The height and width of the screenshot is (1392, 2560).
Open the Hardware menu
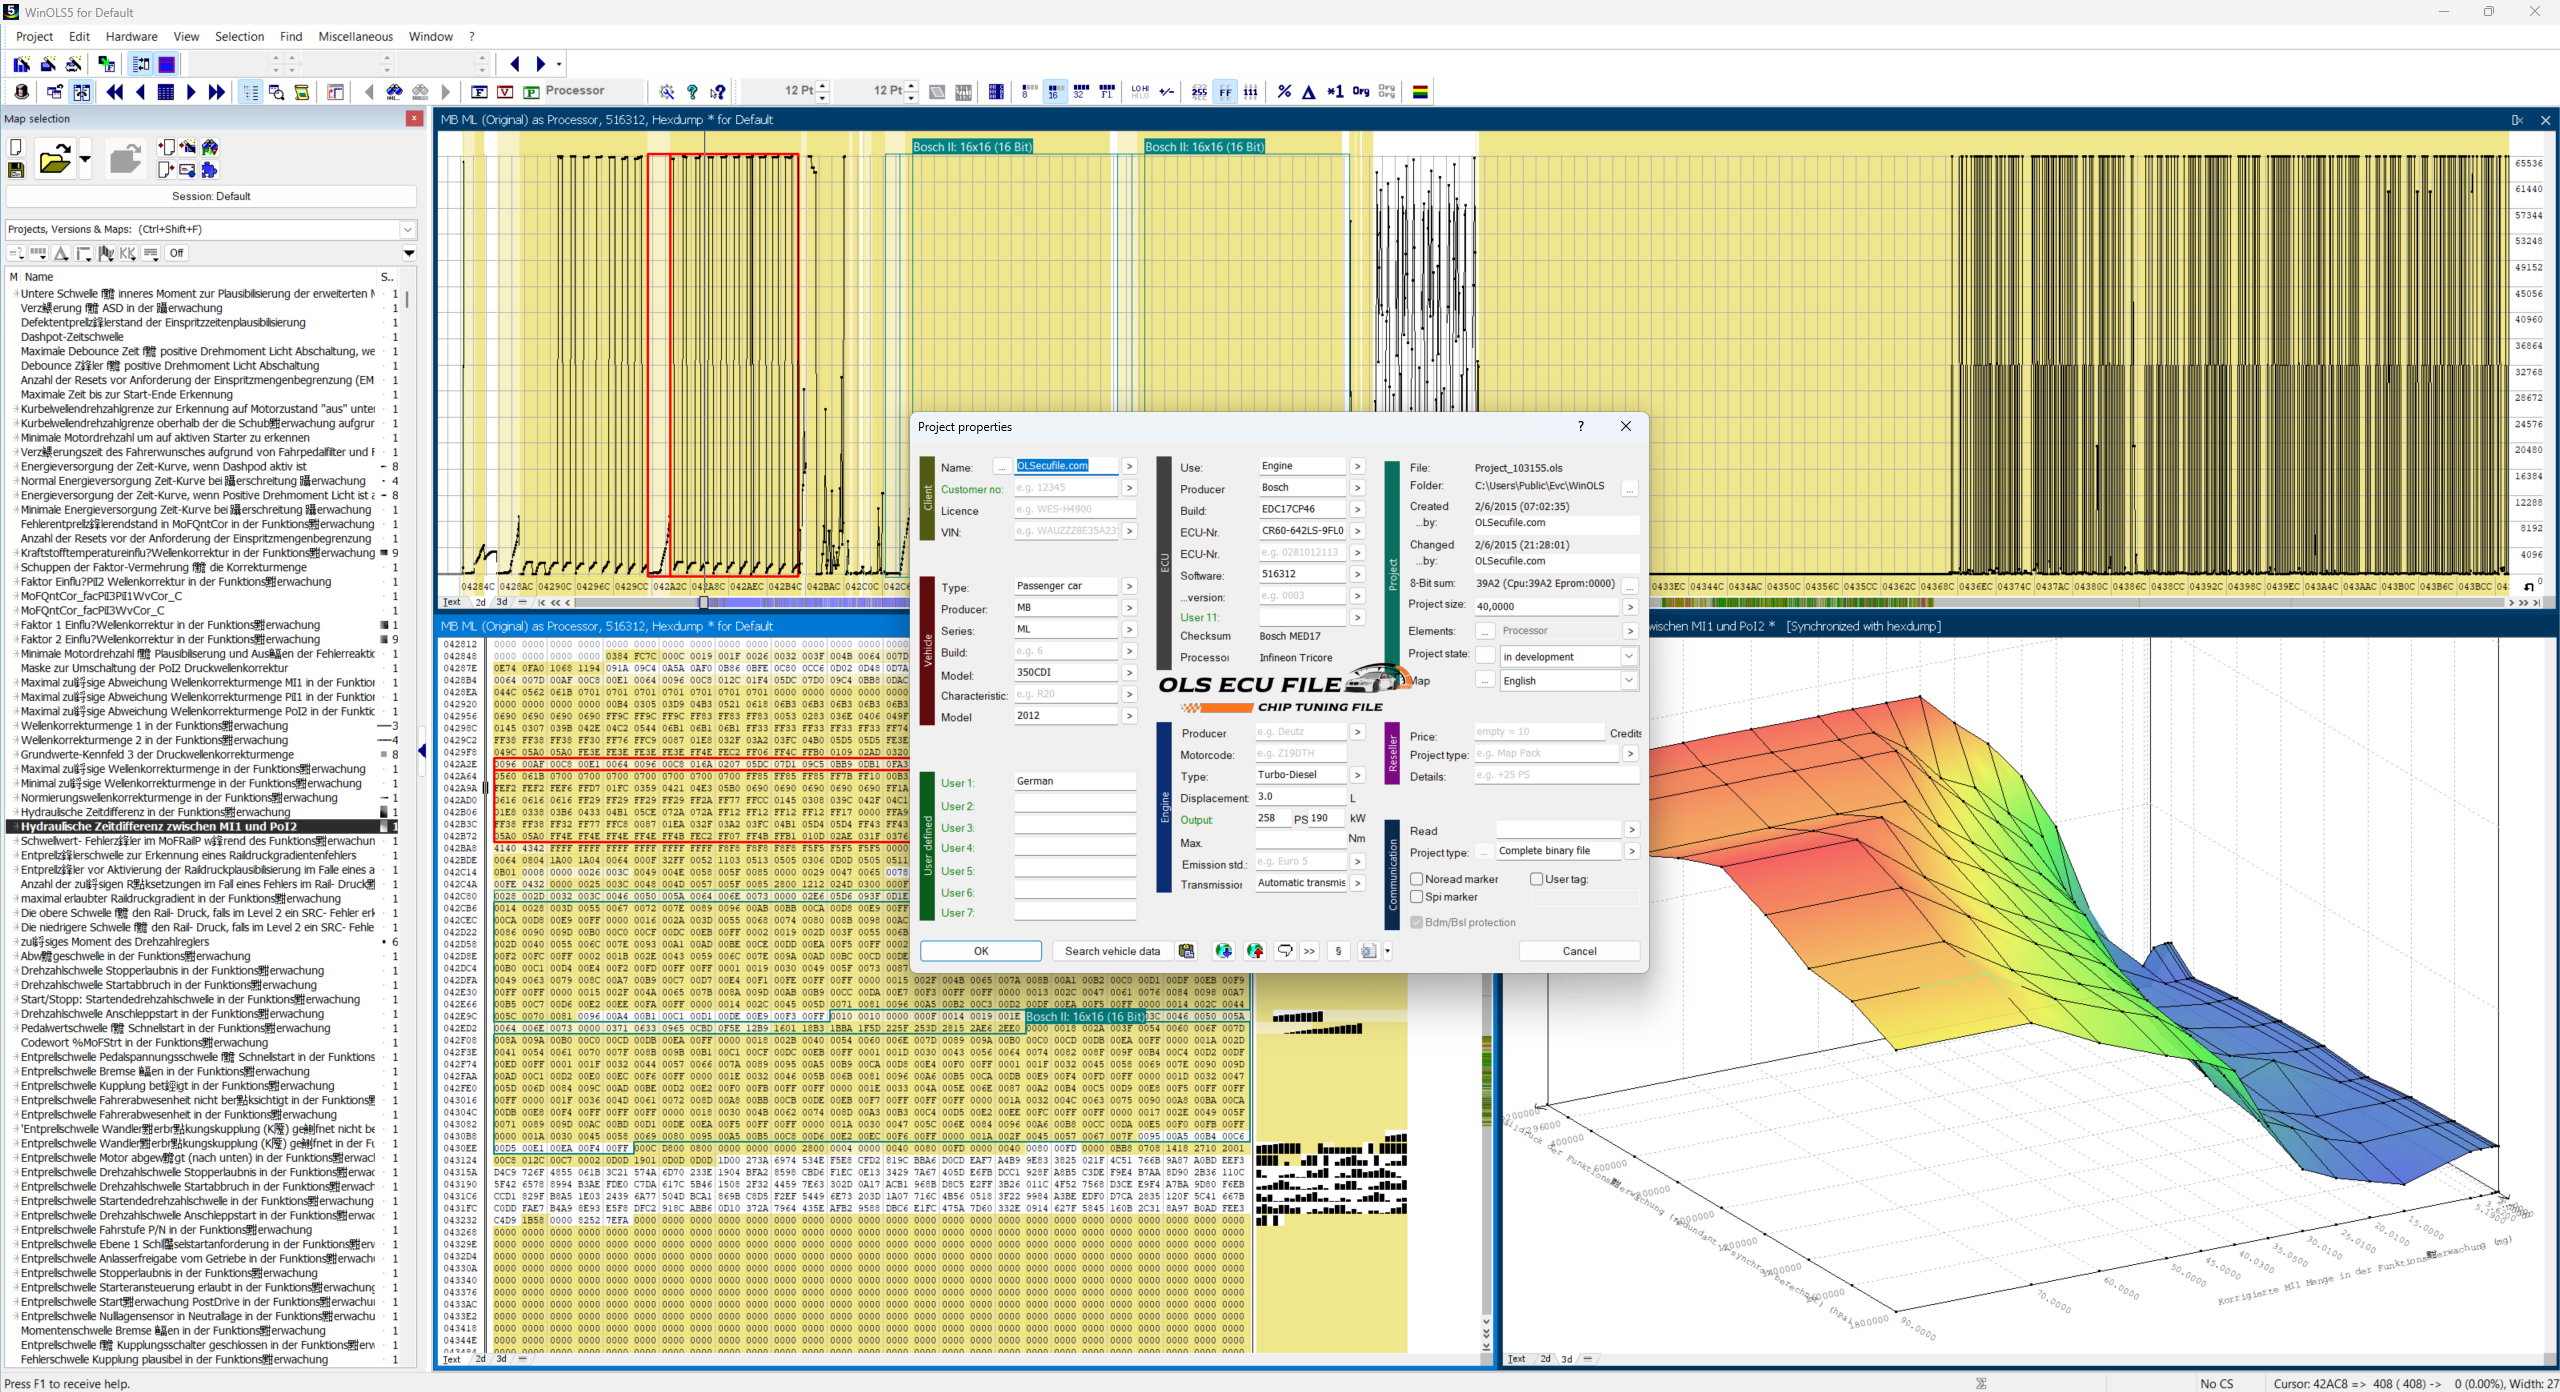[x=132, y=37]
